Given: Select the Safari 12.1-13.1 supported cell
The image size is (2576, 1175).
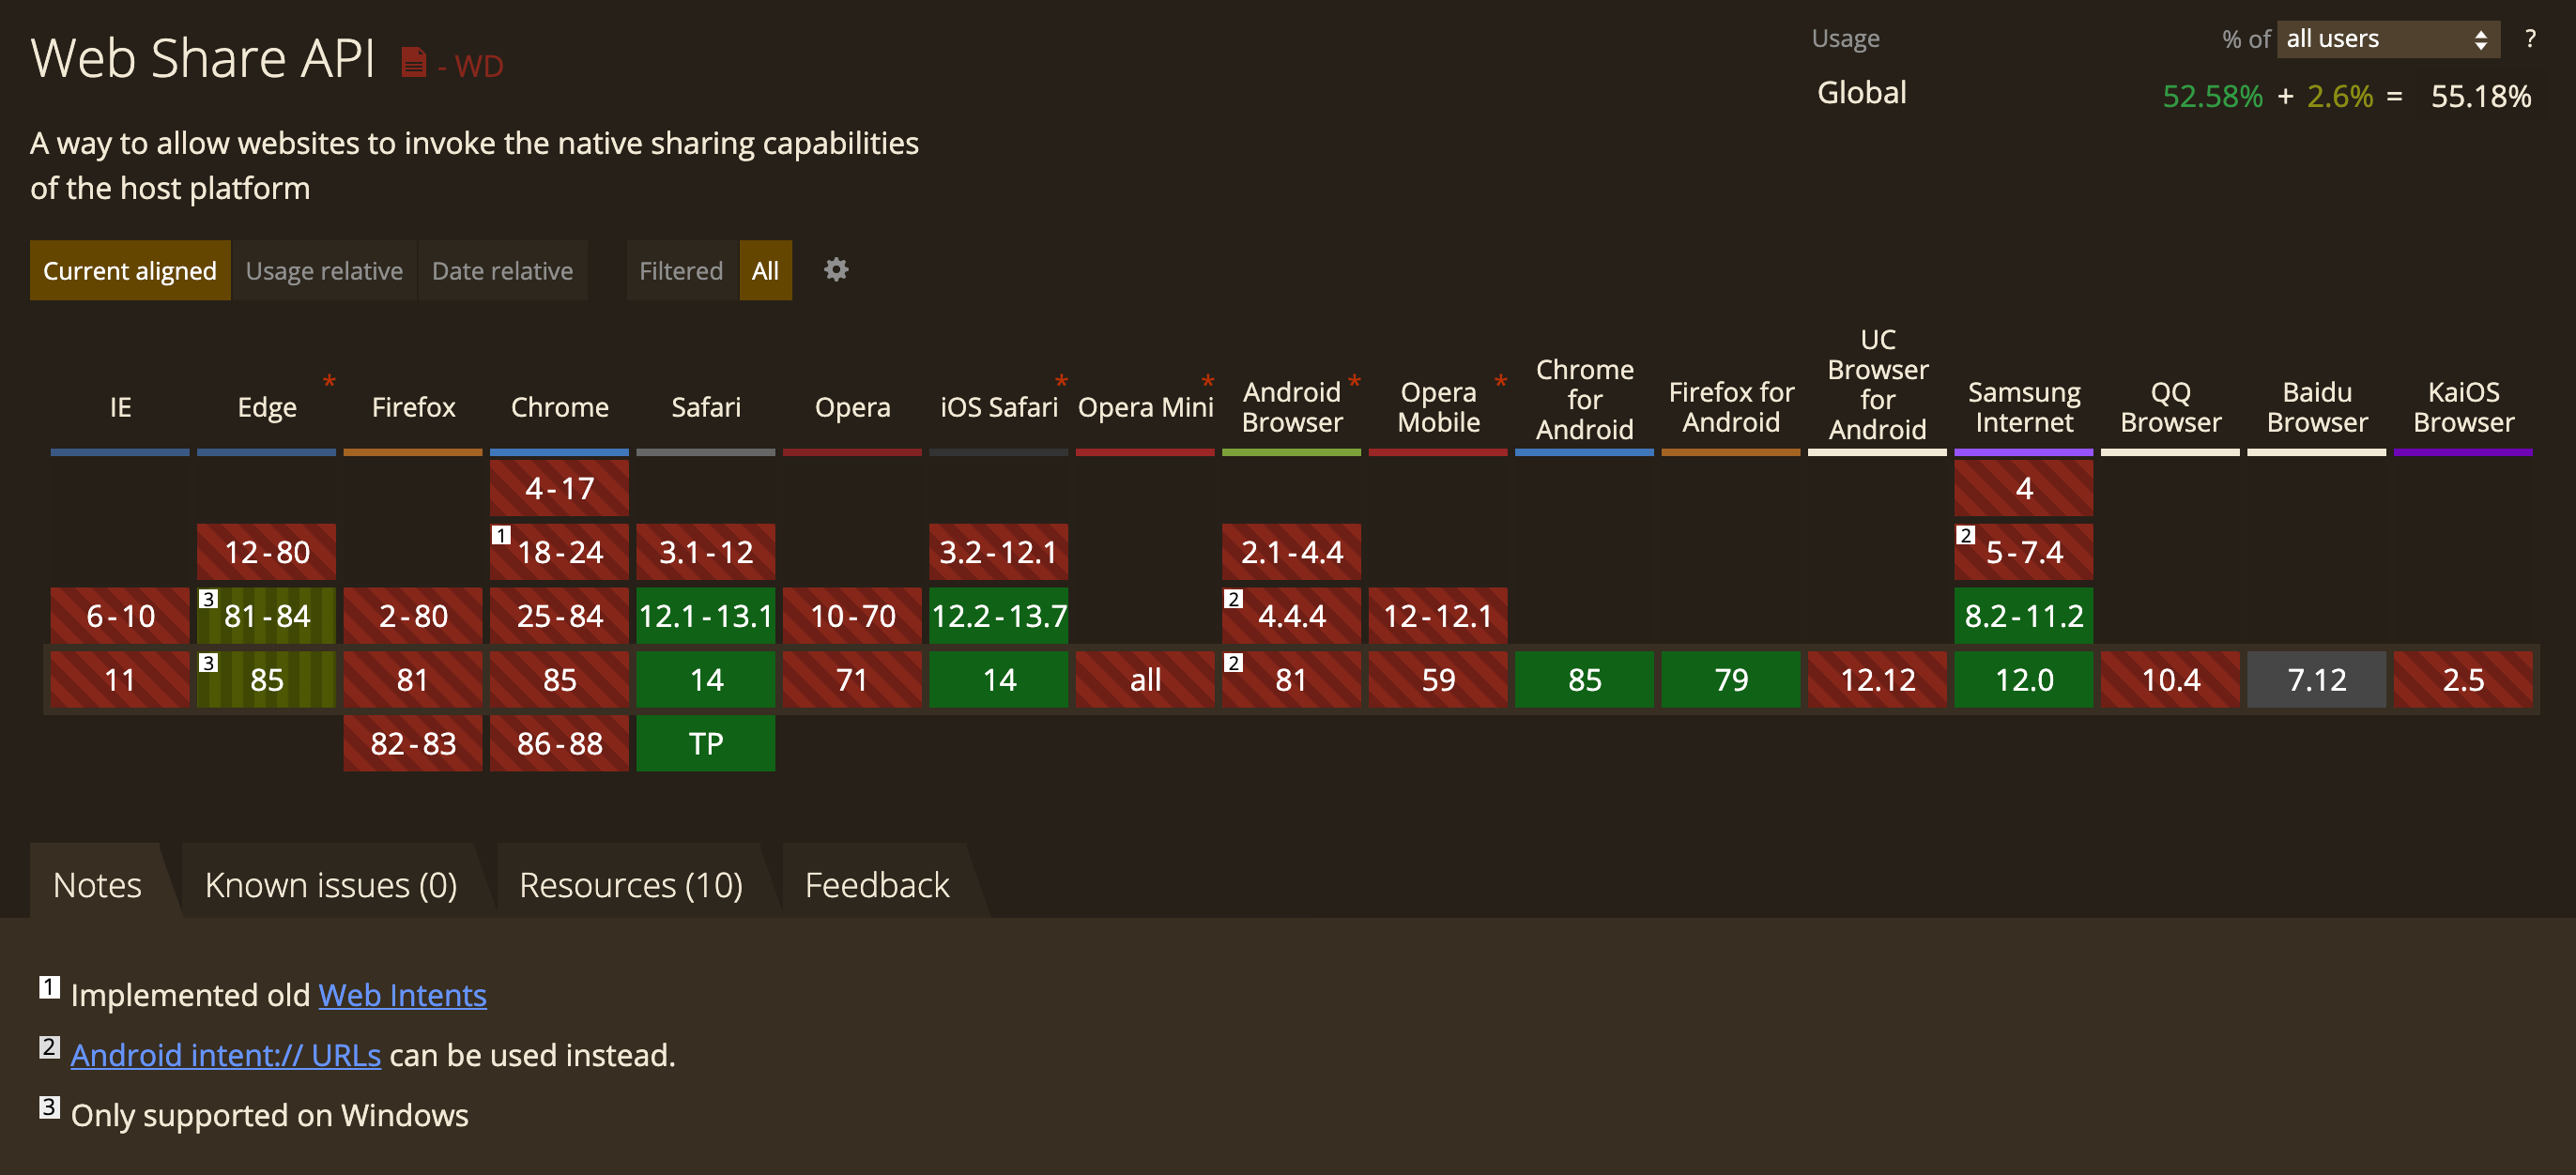Looking at the screenshot, I should (706, 616).
